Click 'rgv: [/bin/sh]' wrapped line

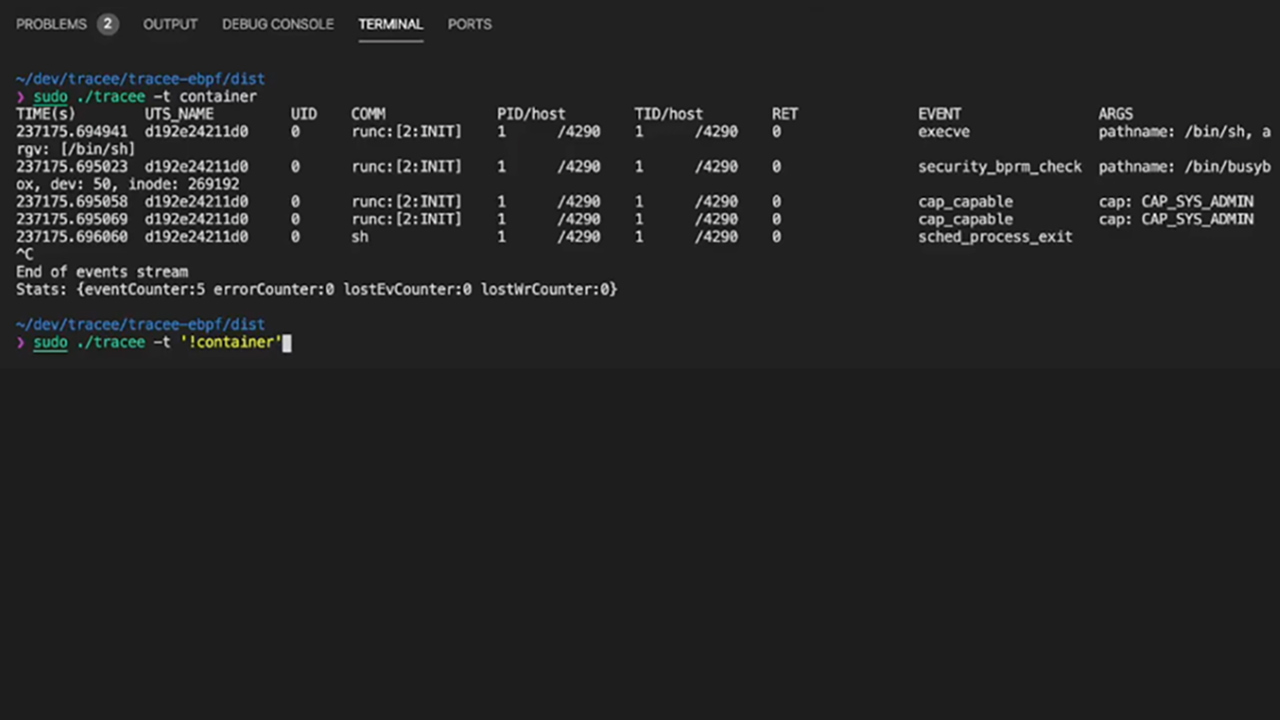tap(75, 149)
